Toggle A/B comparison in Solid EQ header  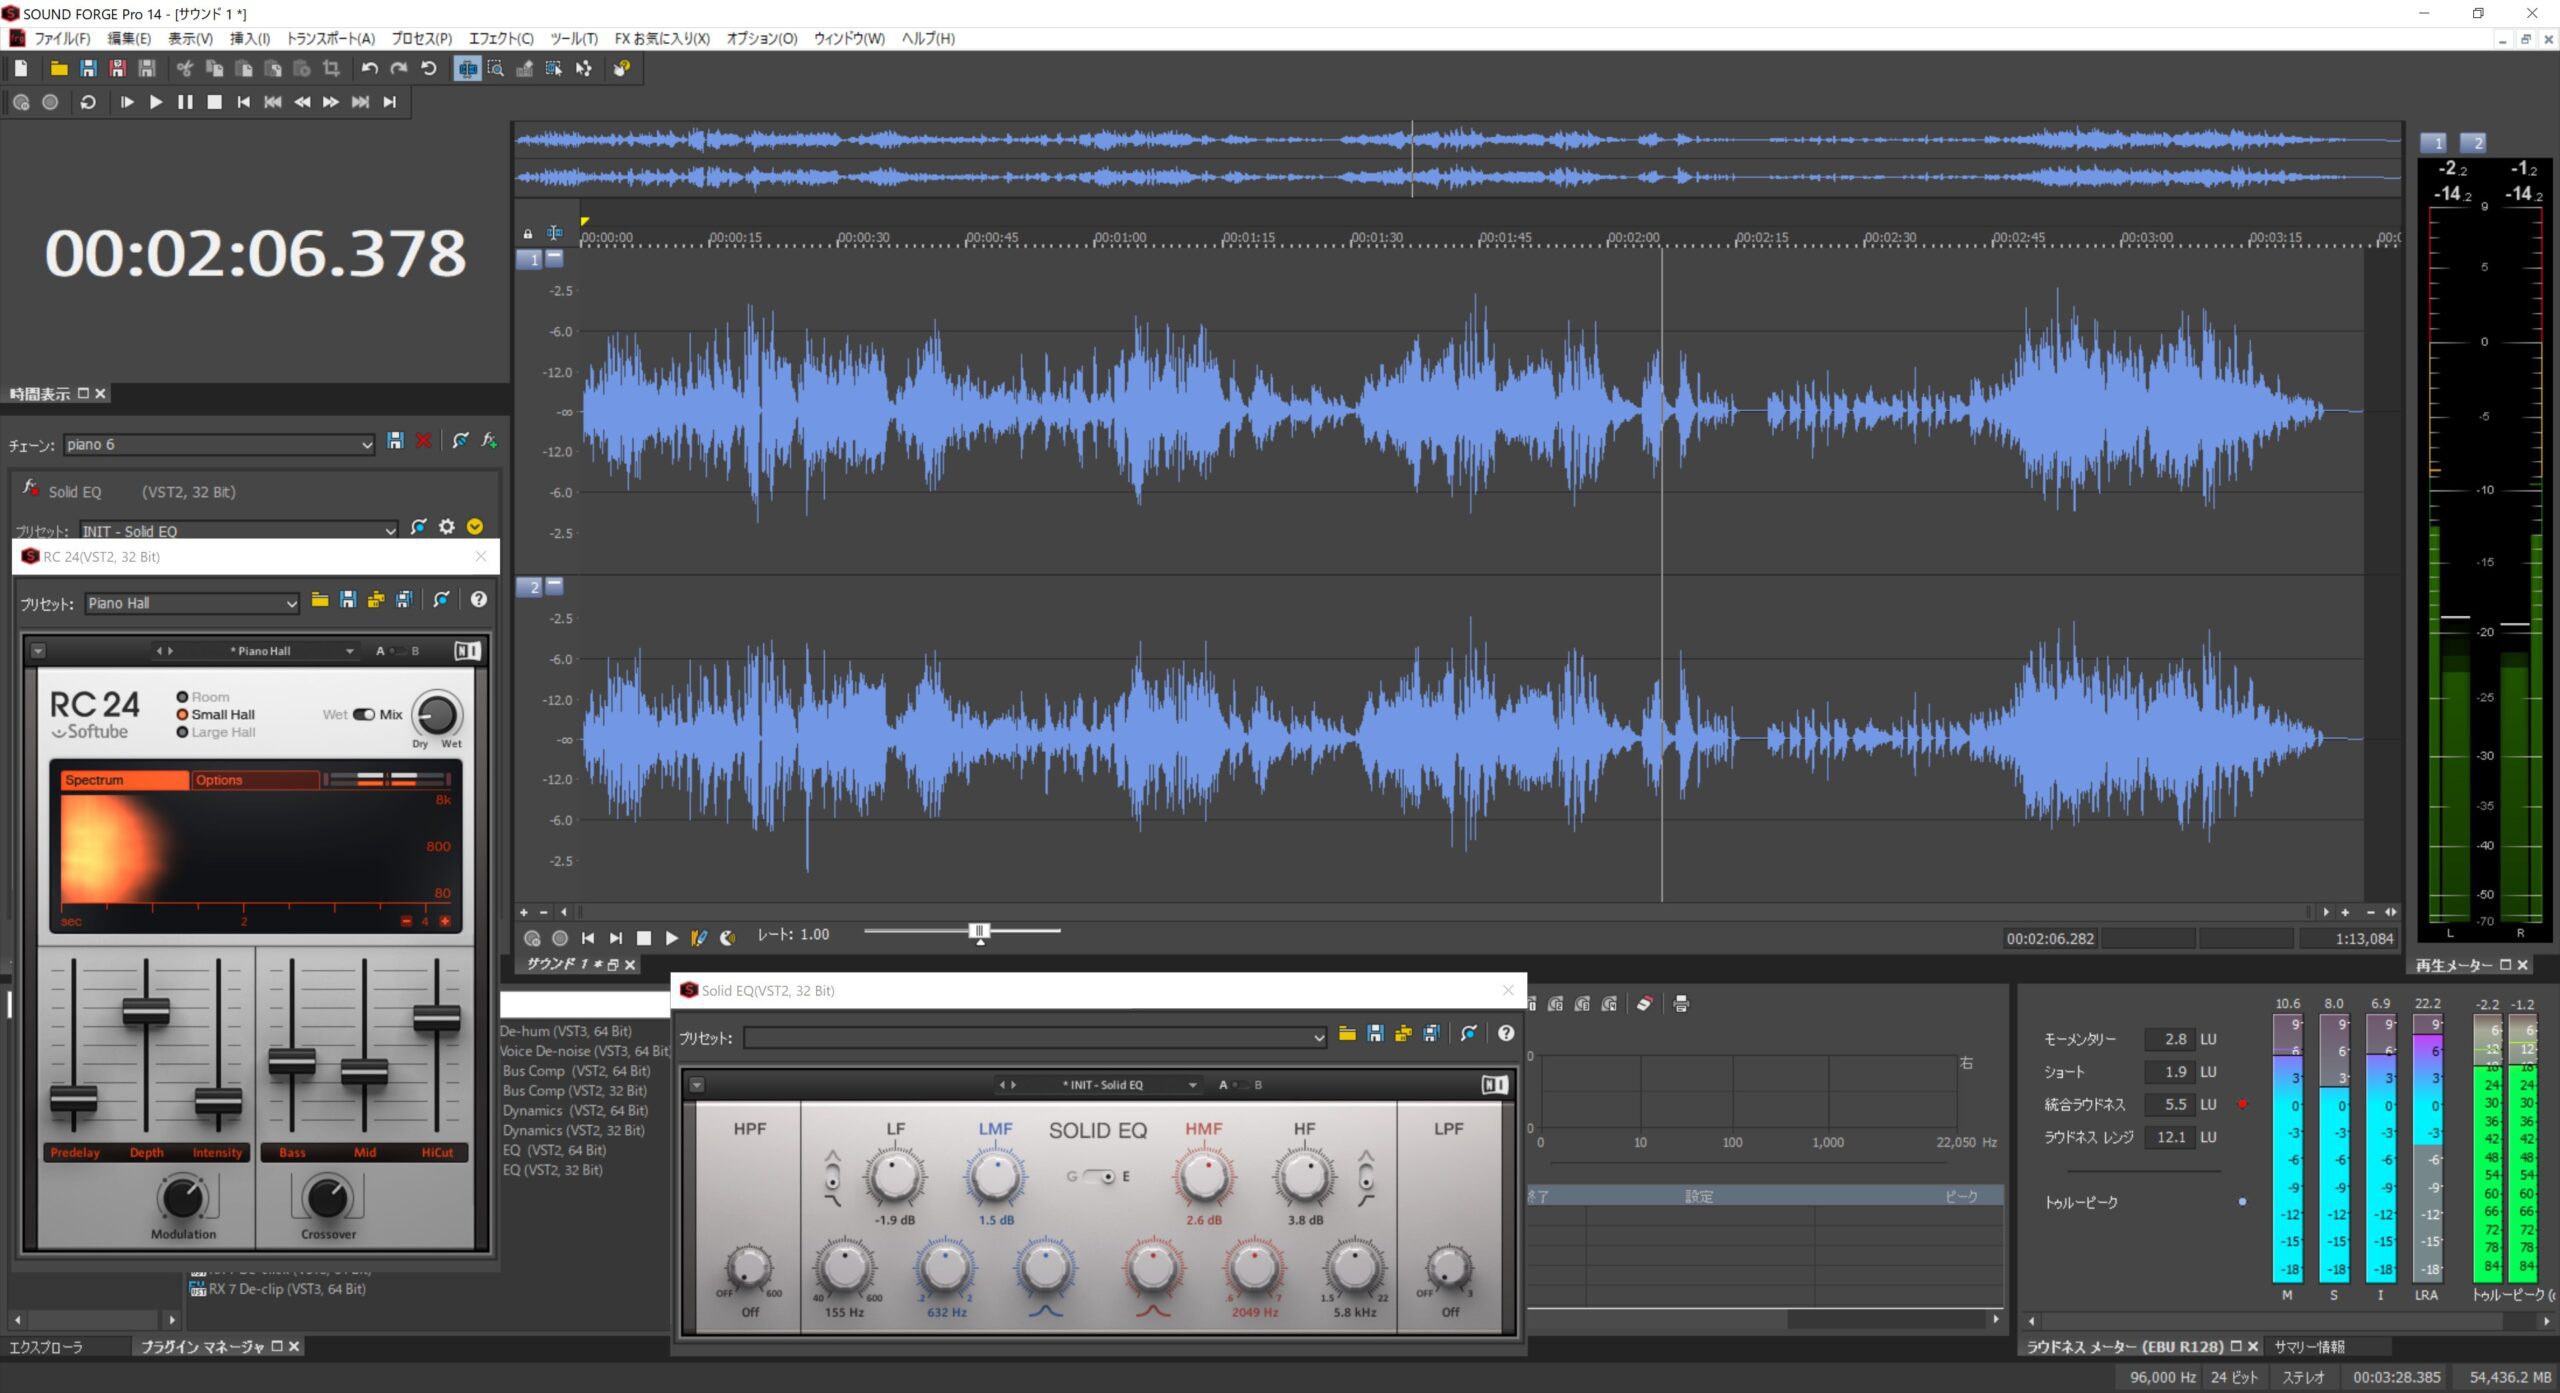point(1240,1085)
